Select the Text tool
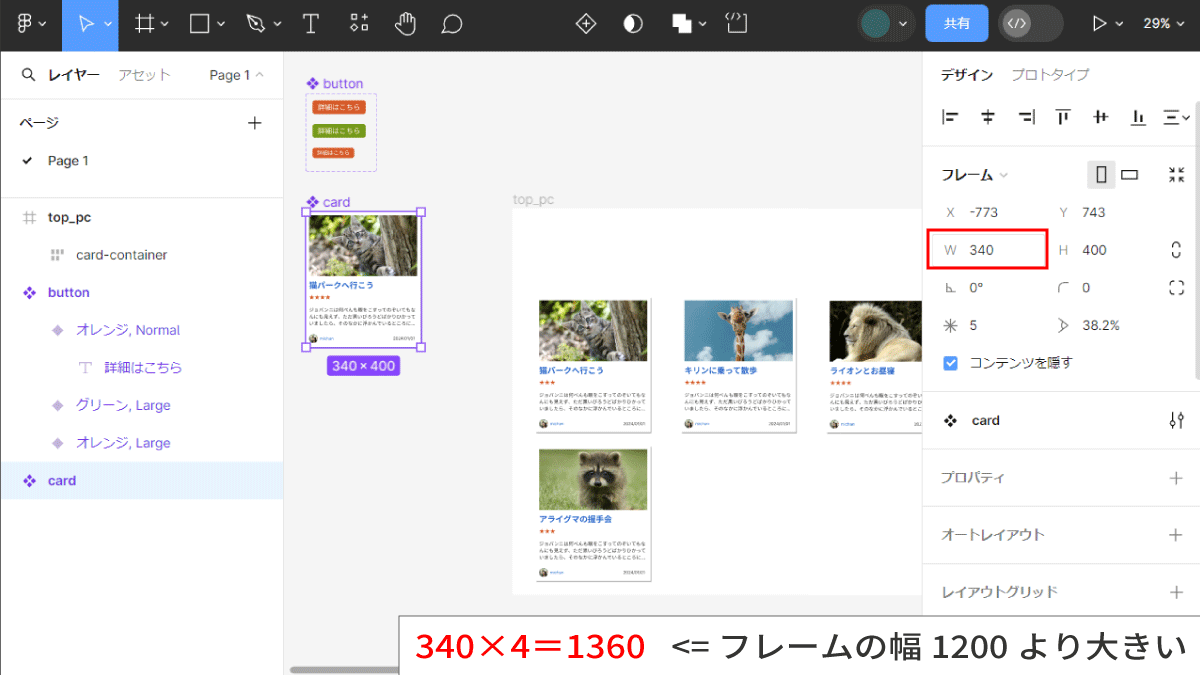 [x=311, y=24]
